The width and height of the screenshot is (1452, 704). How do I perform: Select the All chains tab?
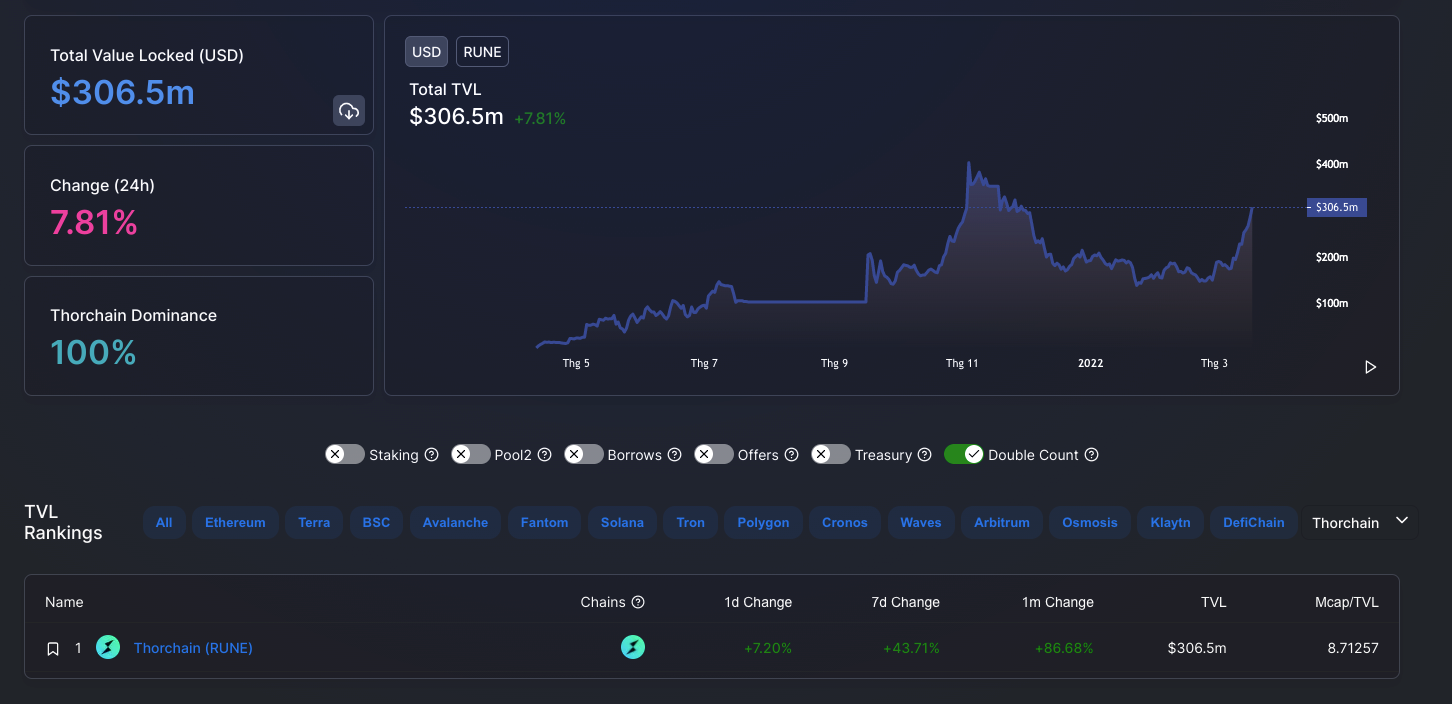pos(164,523)
